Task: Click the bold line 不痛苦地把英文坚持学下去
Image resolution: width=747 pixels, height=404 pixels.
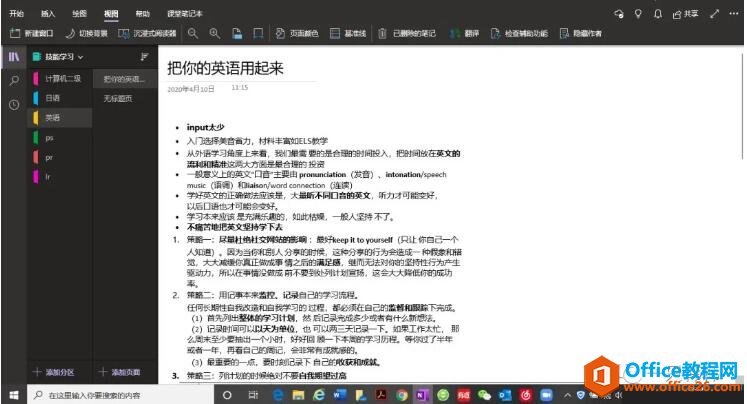Action: pos(234,227)
